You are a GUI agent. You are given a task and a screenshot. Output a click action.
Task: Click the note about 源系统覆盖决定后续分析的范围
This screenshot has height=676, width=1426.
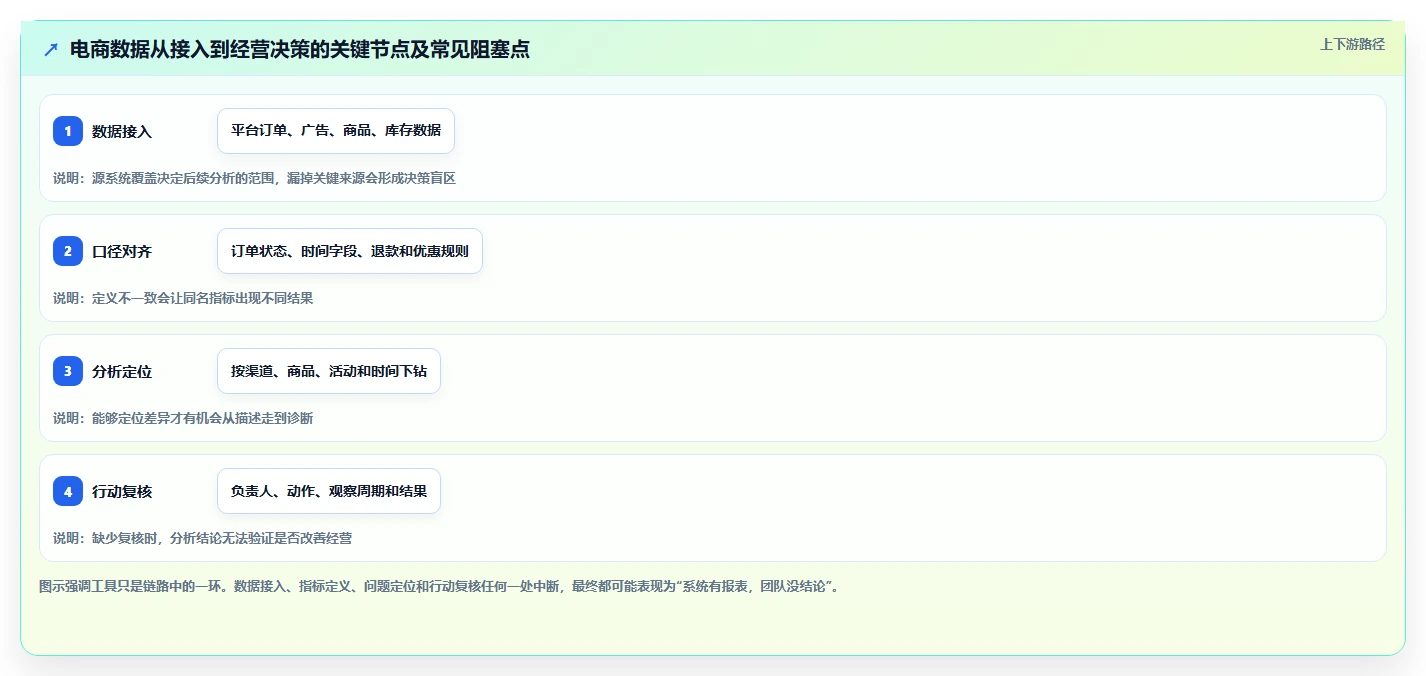coord(254,178)
